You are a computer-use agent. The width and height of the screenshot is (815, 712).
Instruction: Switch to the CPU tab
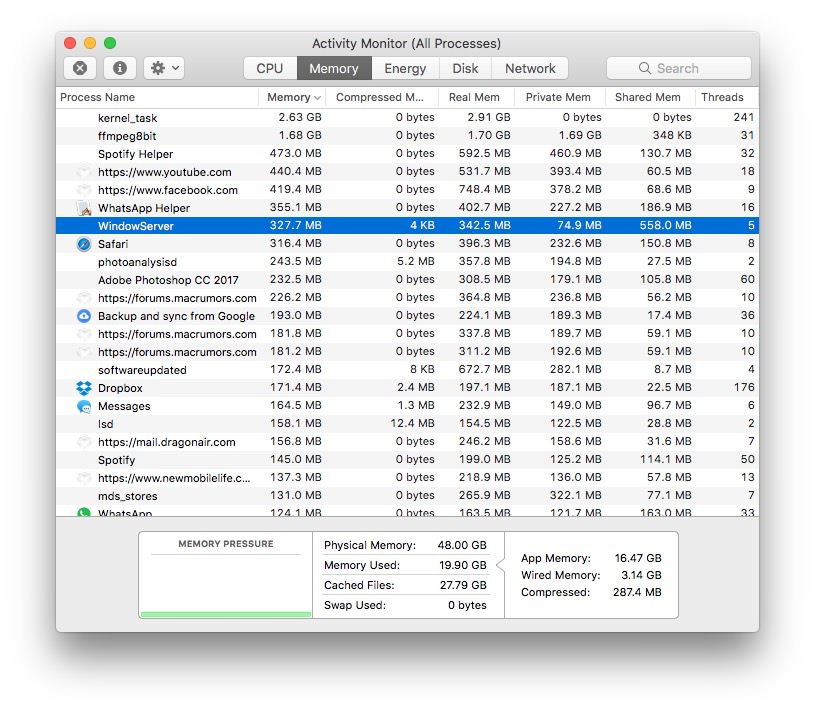click(270, 68)
